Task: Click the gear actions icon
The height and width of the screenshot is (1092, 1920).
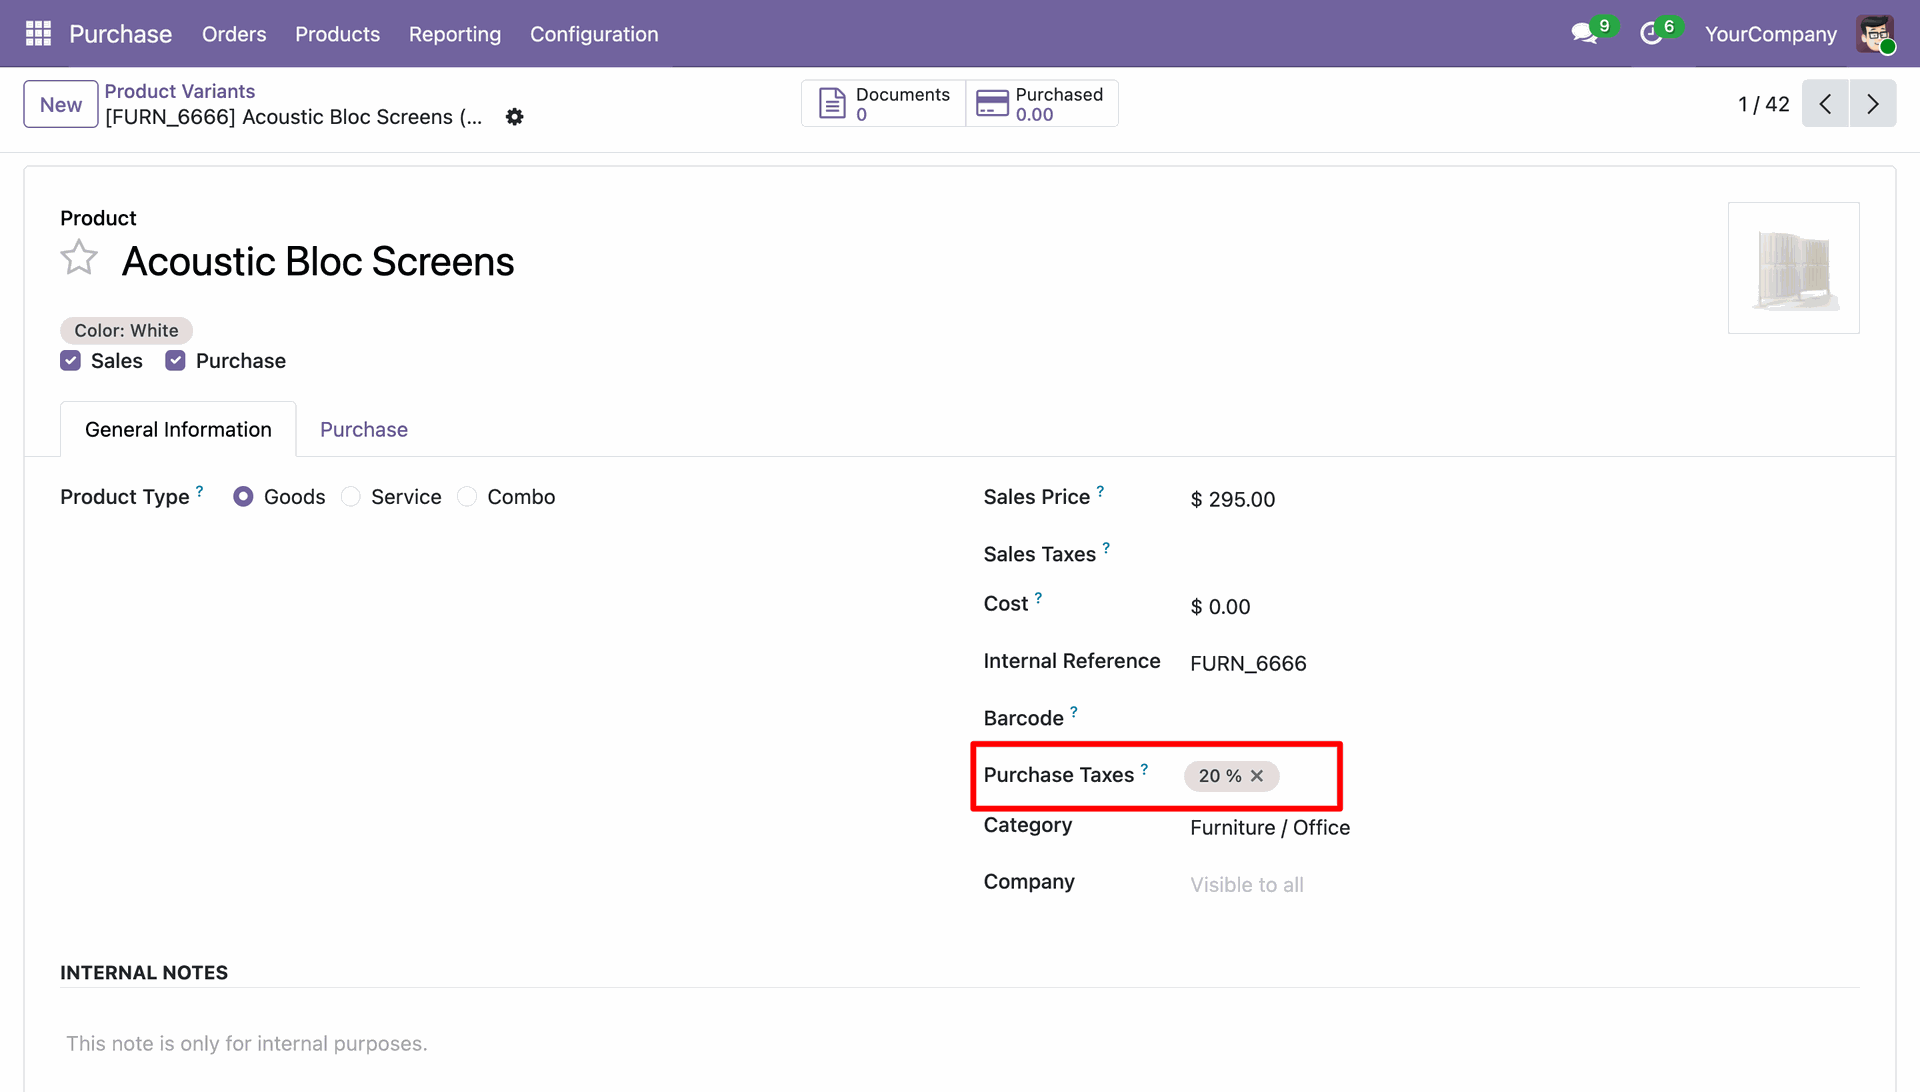Action: click(514, 117)
